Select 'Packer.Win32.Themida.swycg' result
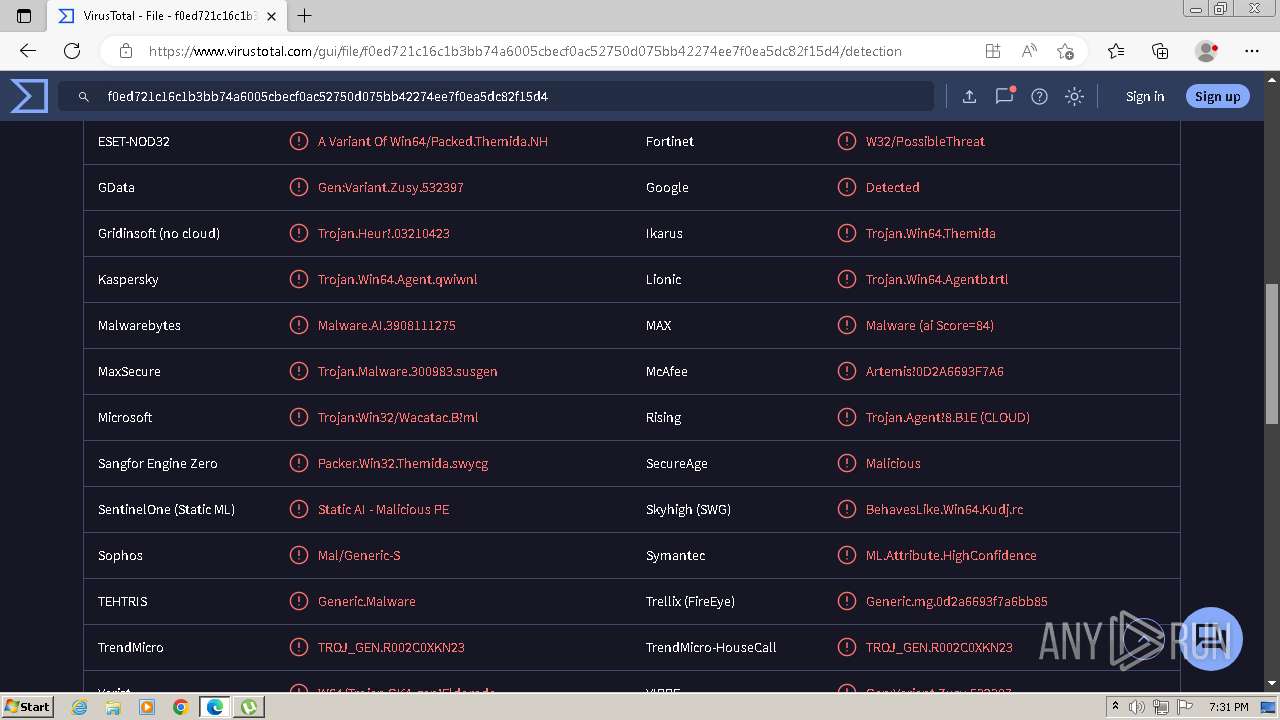1280x720 pixels. pos(403,463)
